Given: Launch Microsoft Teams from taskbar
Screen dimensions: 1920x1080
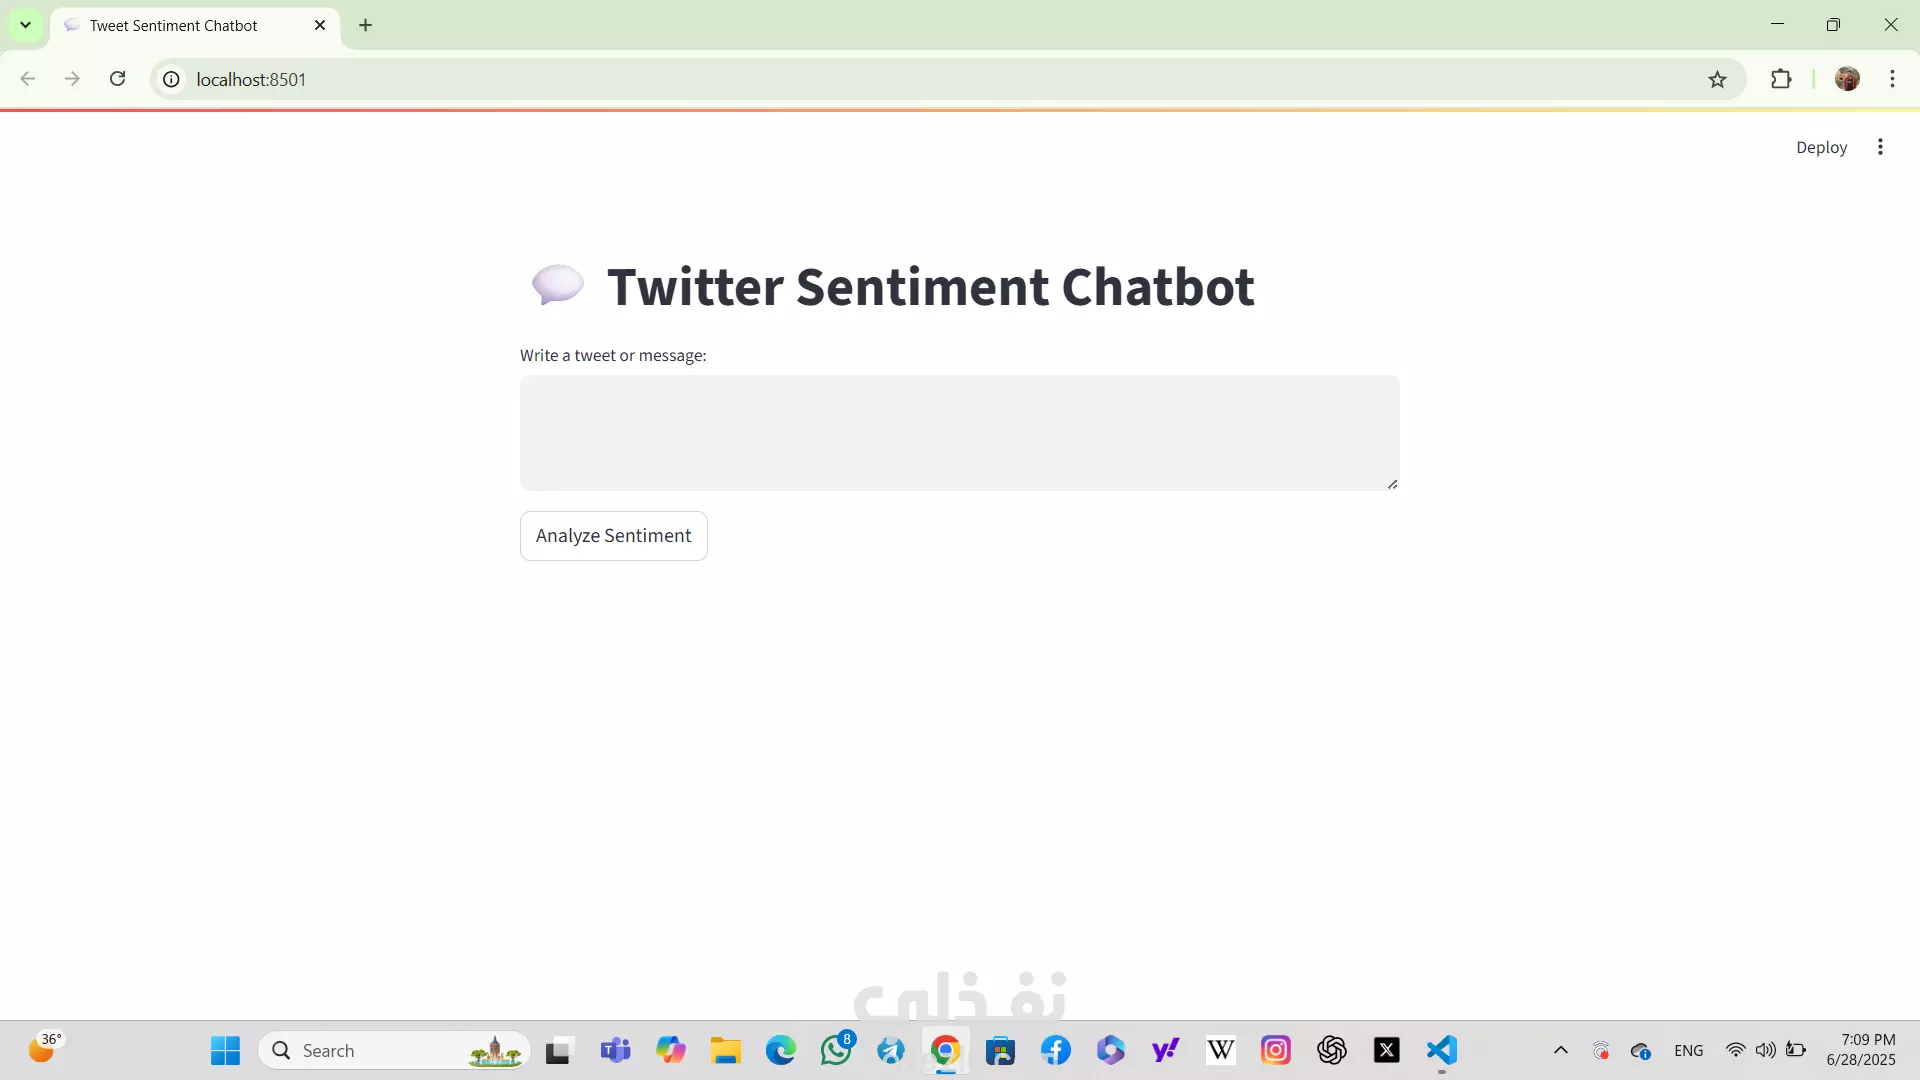Looking at the screenshot, I should [x=615, y=1050].
